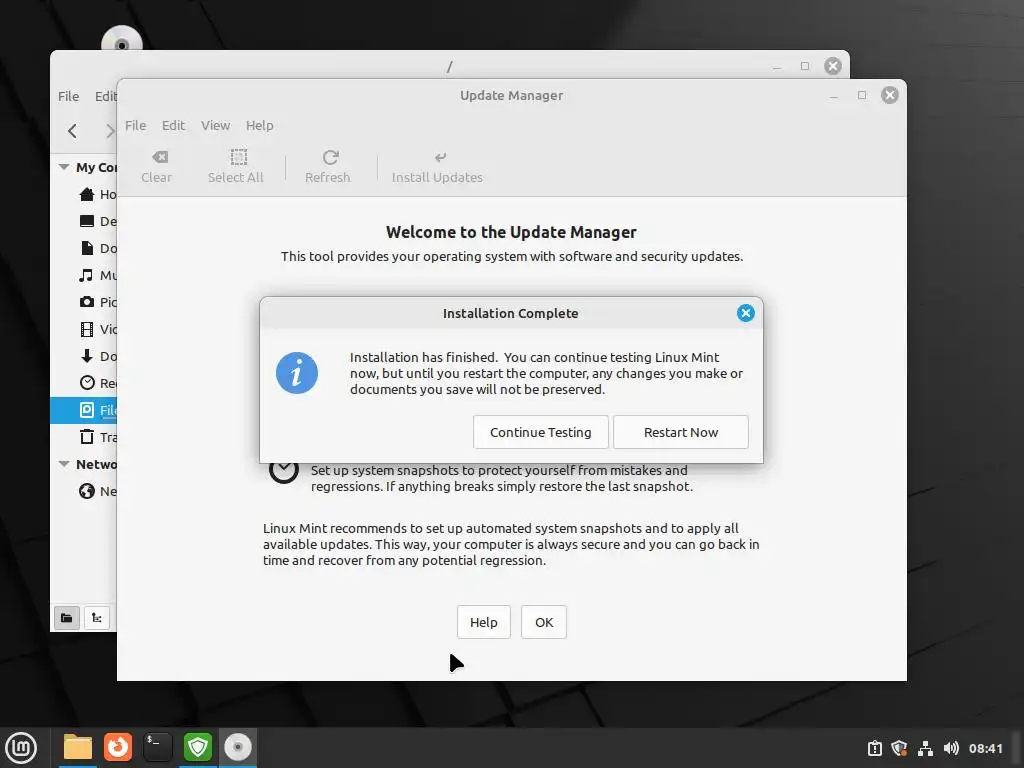The height and width of the screenshot is (768, 1024).
Task: Click the clock icon beside snapshot text
Action: tap(284, 472)
